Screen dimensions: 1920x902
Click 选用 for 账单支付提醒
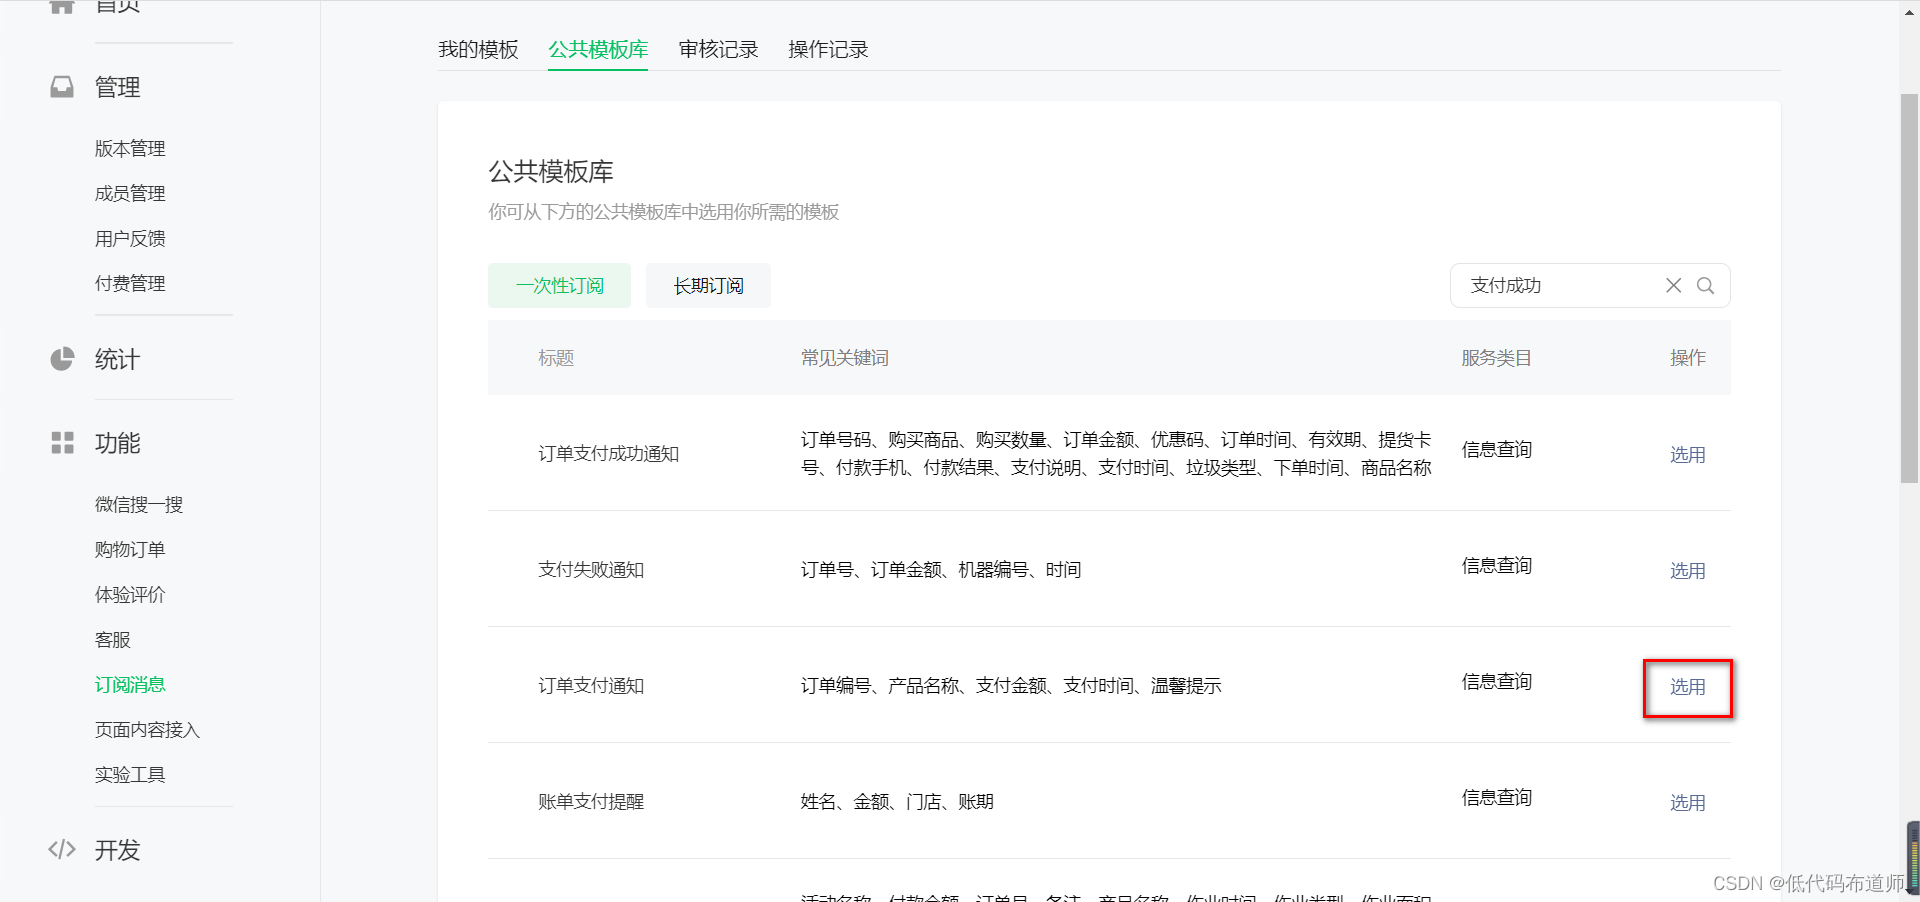coord(1687,803)
